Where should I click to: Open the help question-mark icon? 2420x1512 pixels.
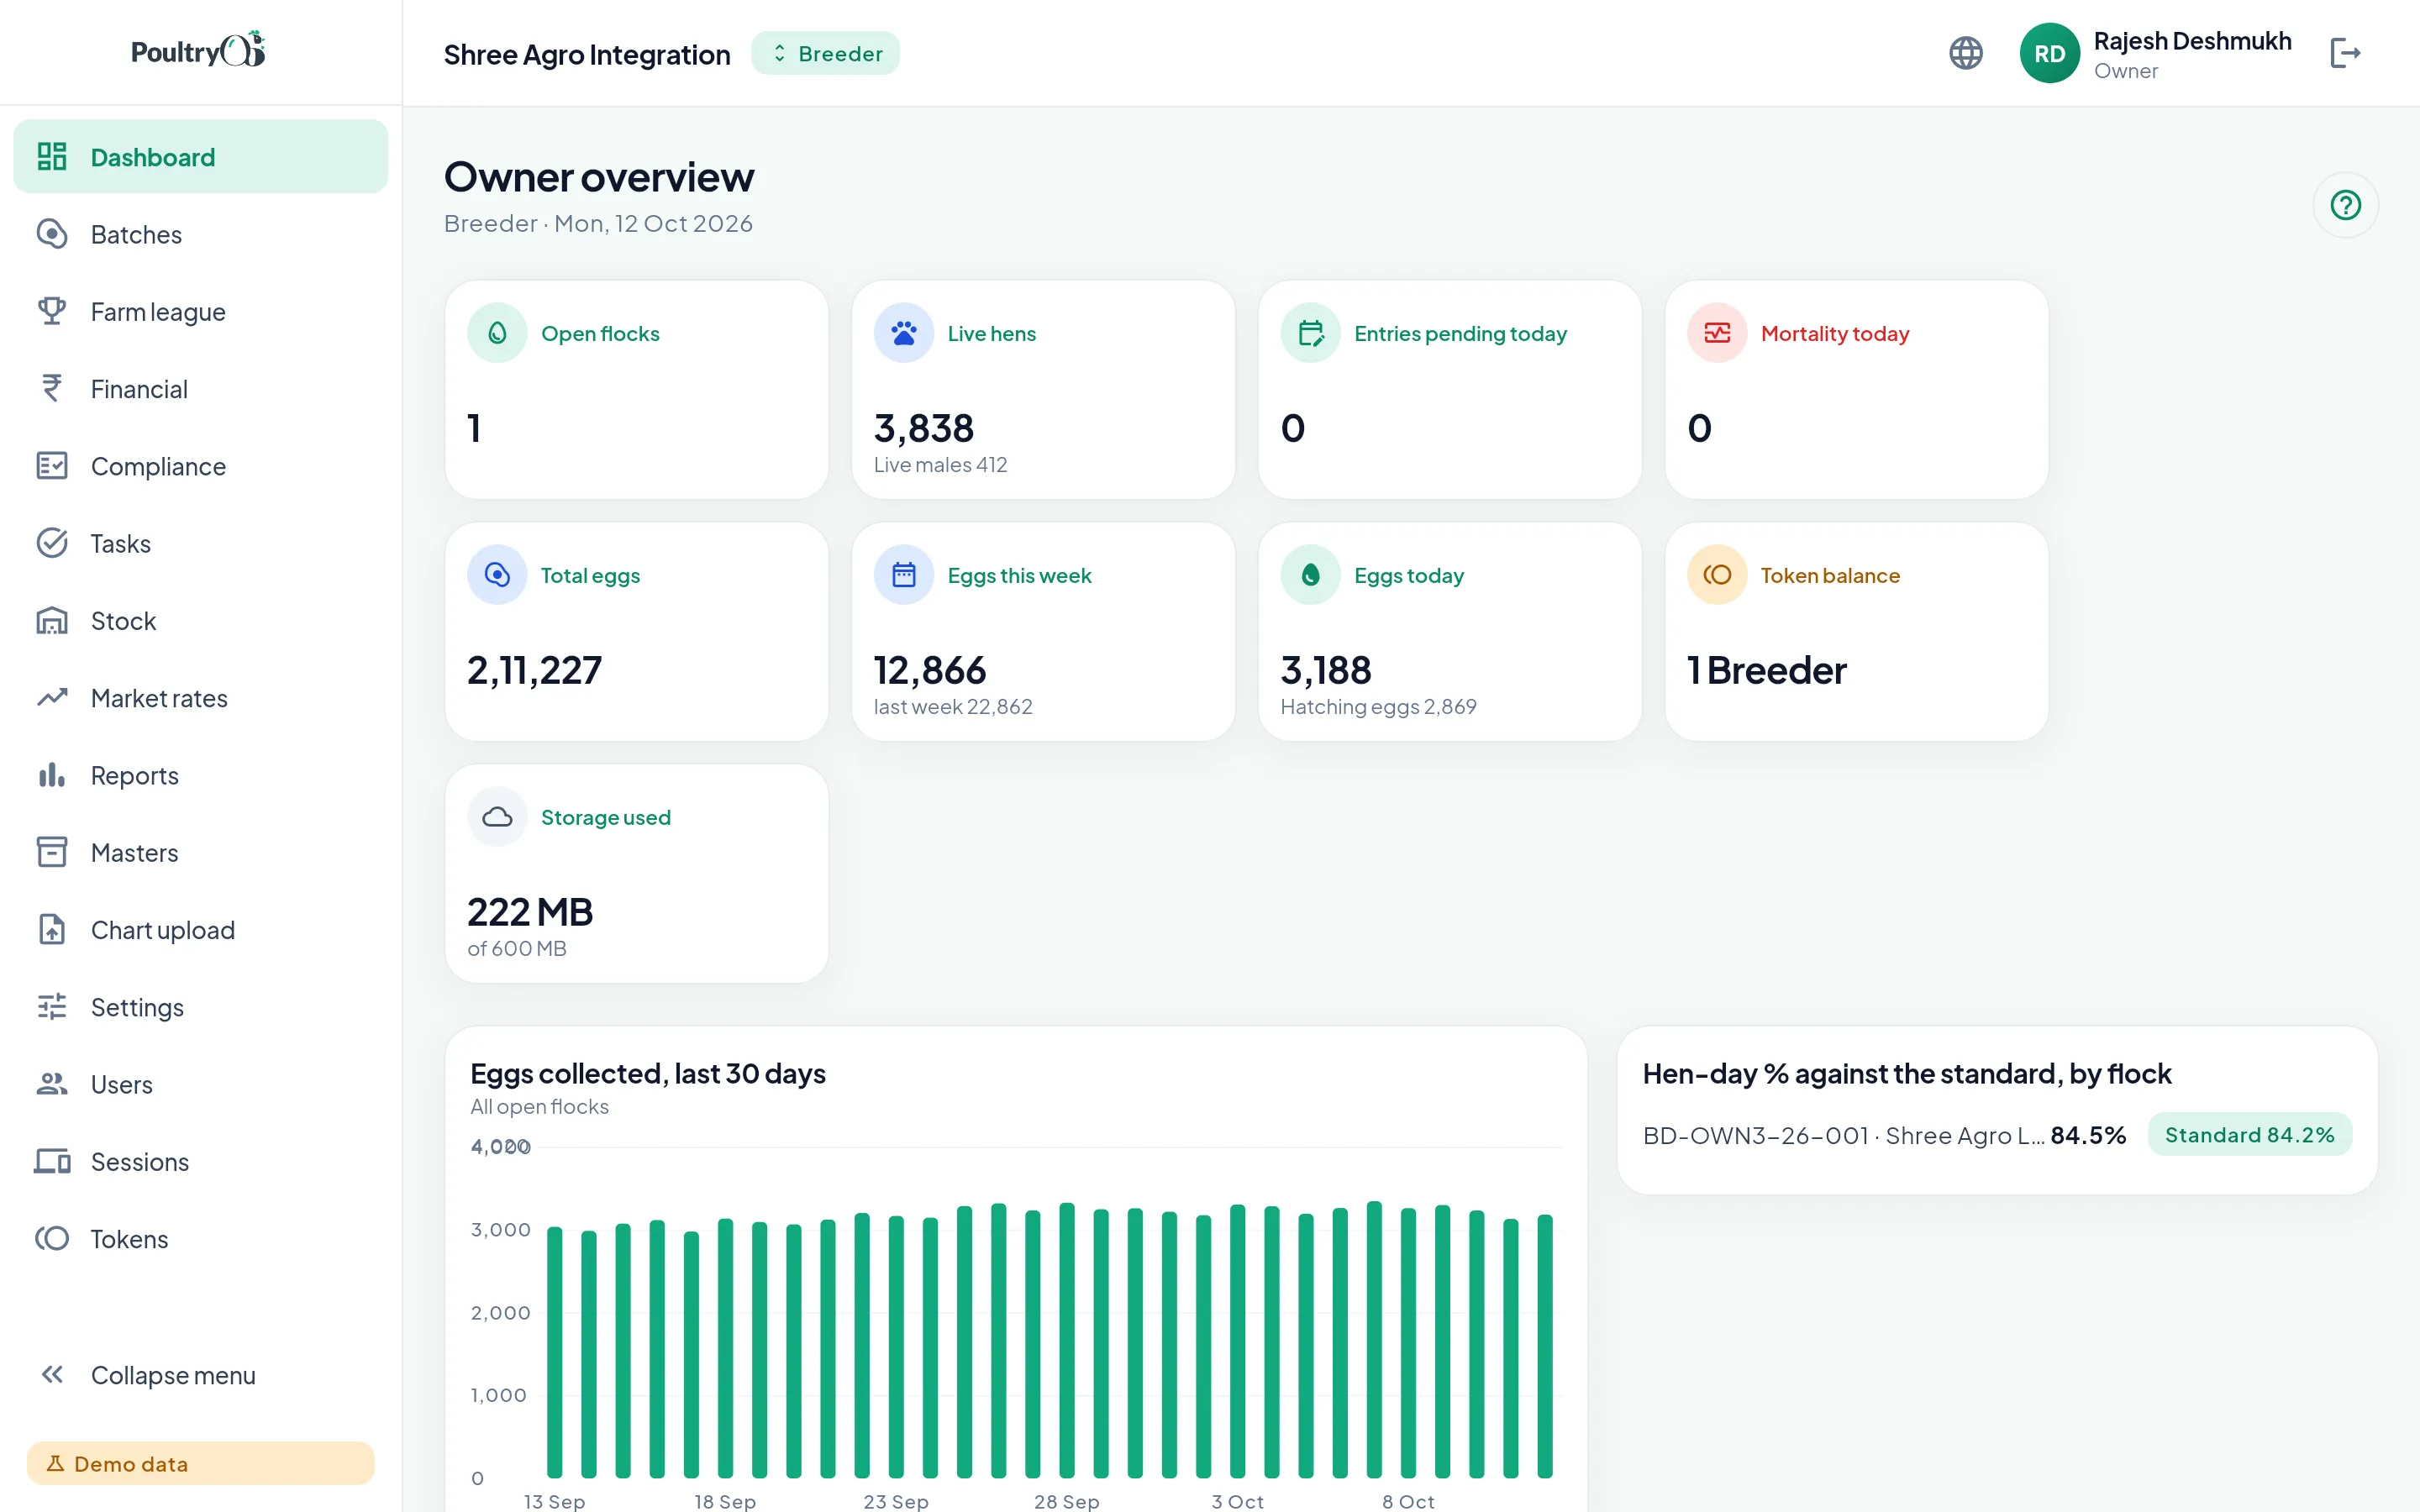pos(2345,205)
